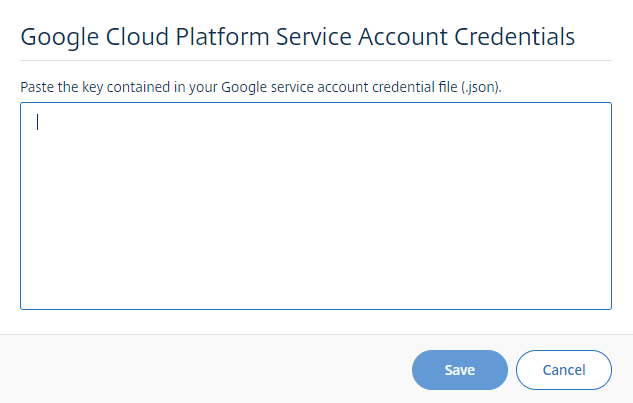Screen dimensions: 633x403
Task: Focus the JSON key input box
Action: [x=315, y=205]
